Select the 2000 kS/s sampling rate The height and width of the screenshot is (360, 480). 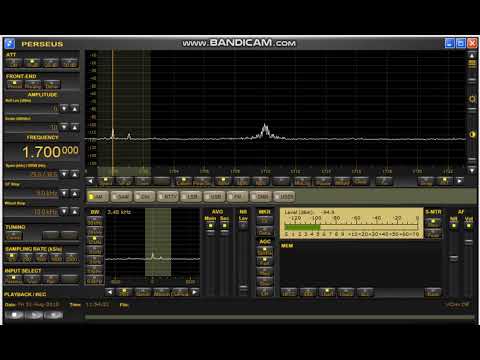point(71,257)
